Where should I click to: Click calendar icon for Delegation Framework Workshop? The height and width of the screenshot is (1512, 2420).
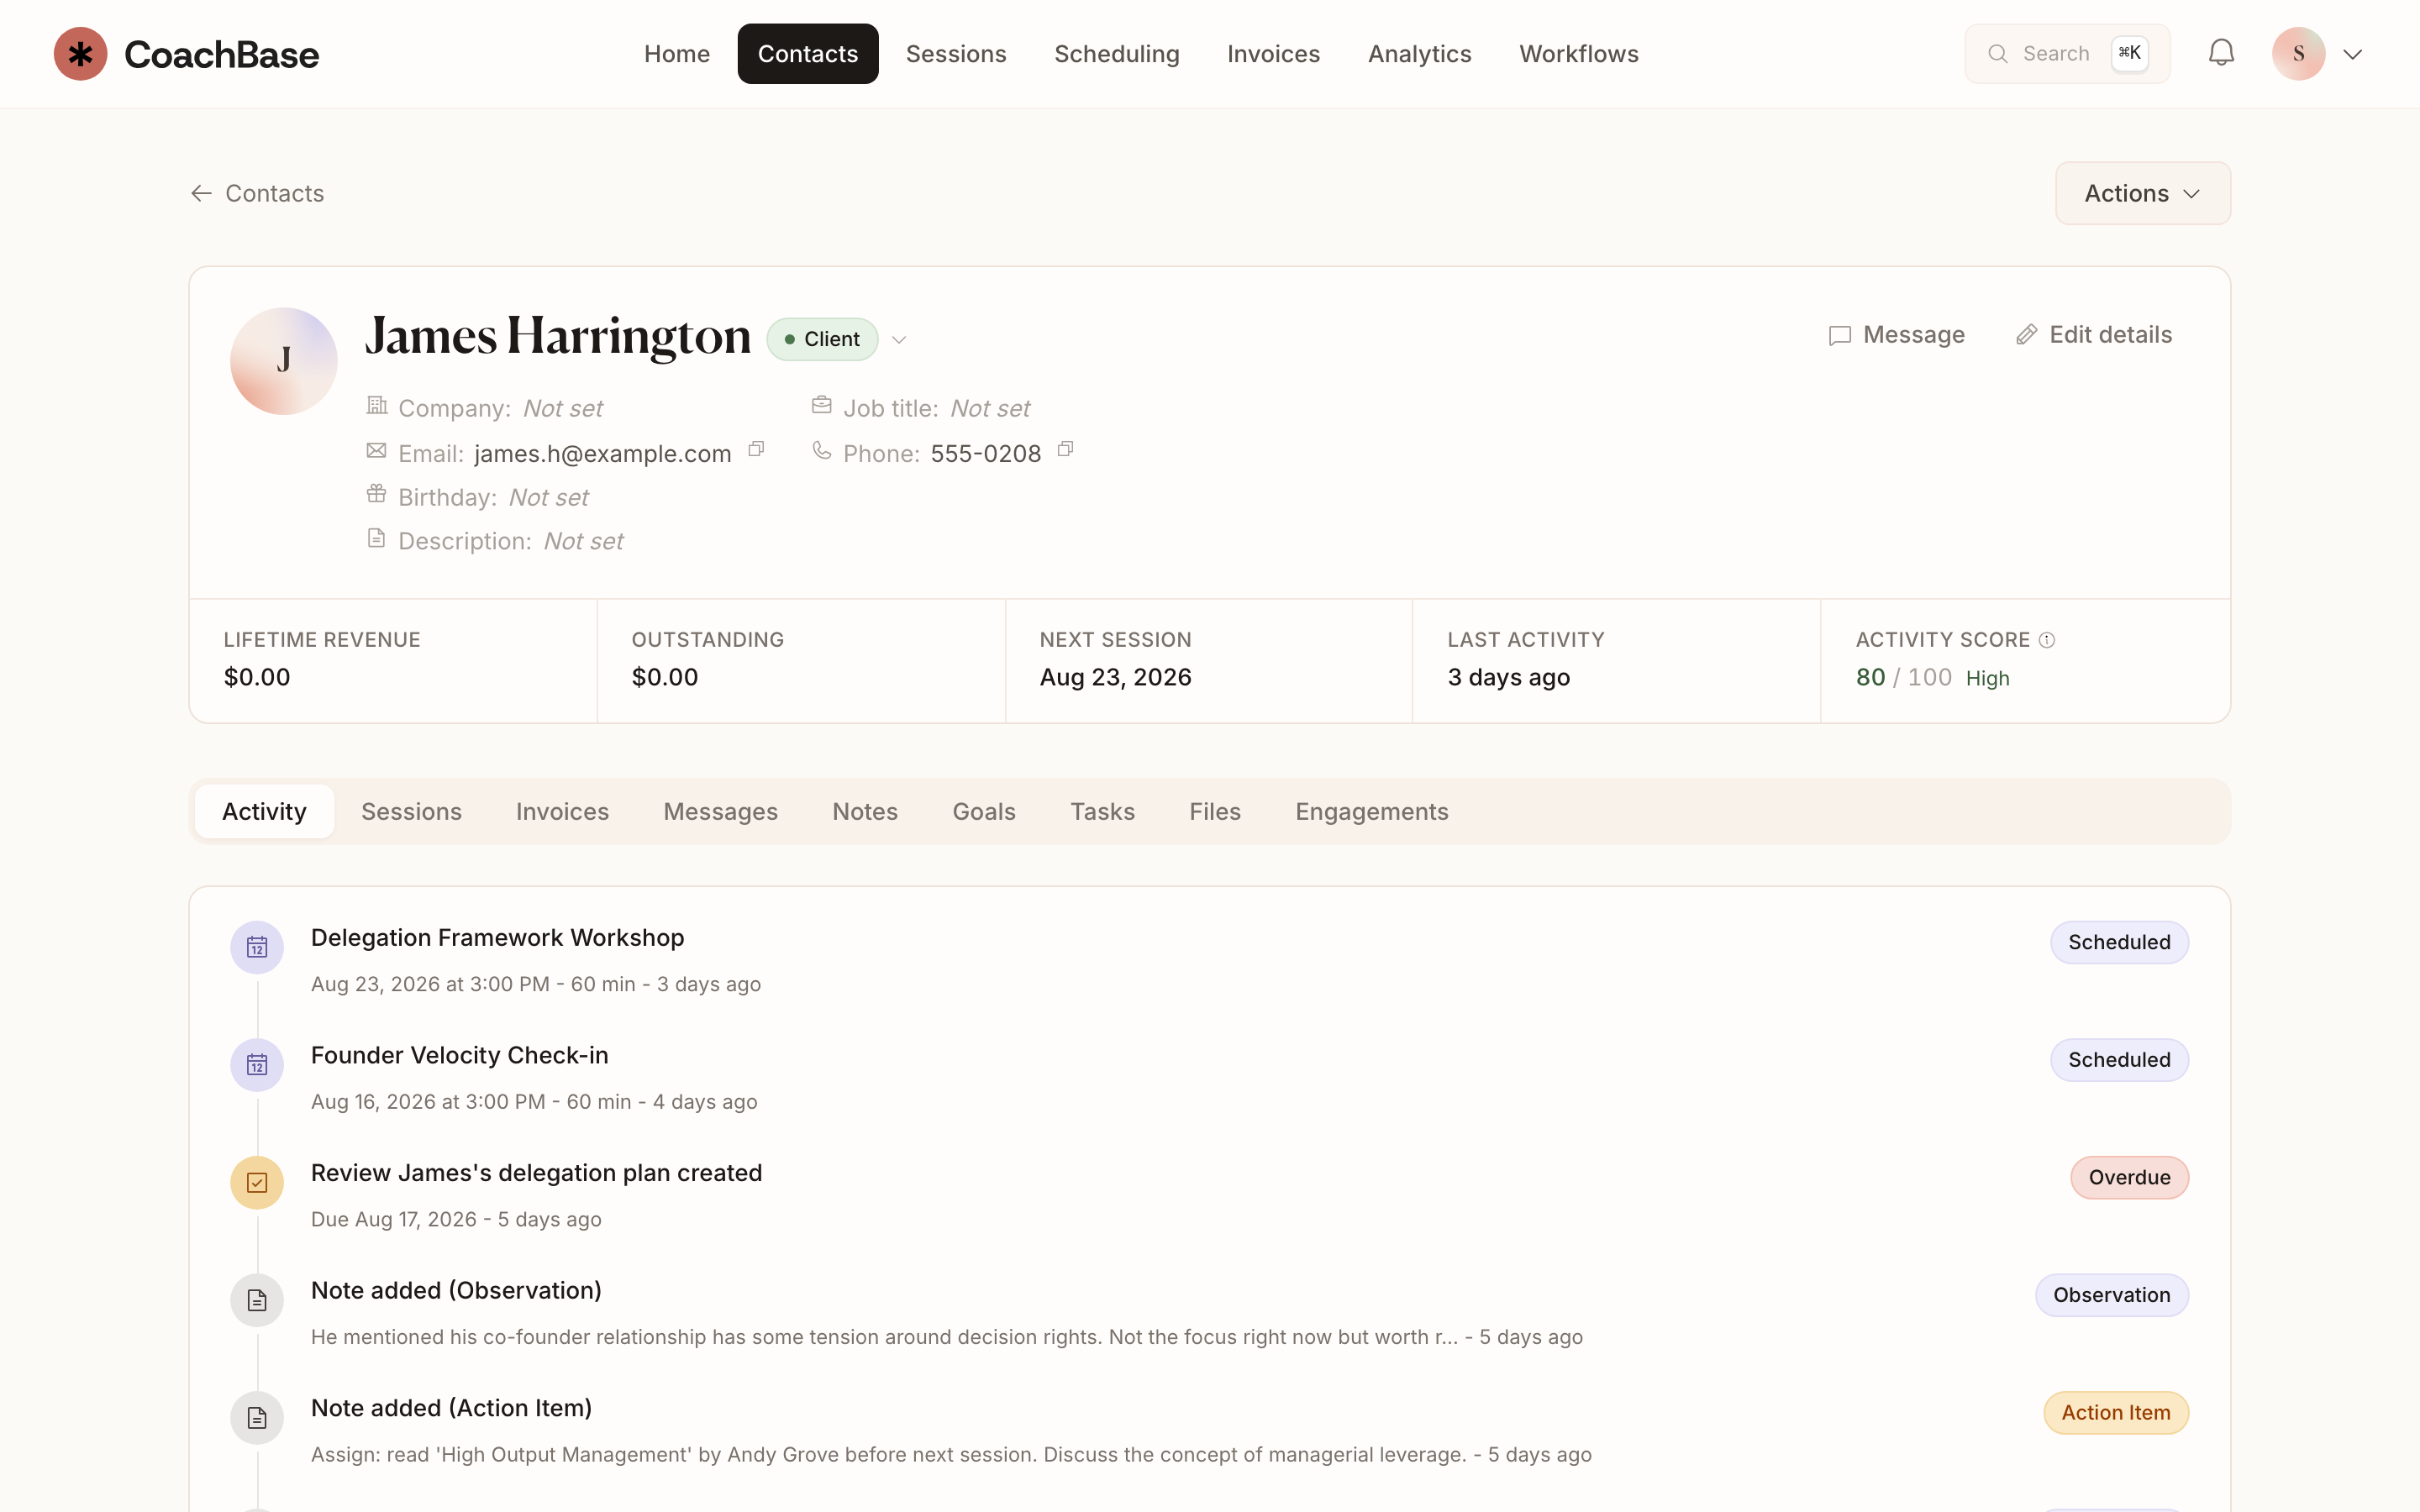pyautogui.click(x=257, y=947)
